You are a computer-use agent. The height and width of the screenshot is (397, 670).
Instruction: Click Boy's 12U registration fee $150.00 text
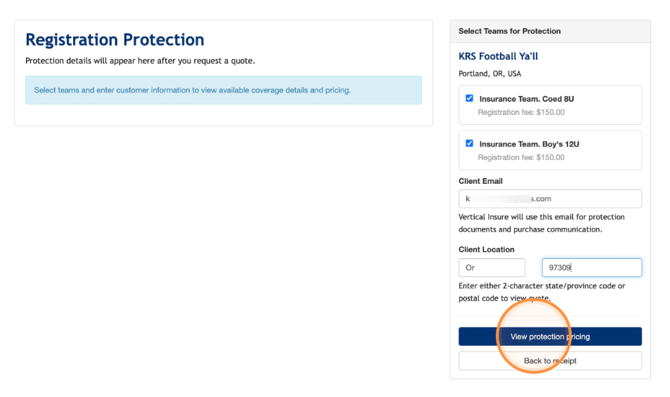521,157
